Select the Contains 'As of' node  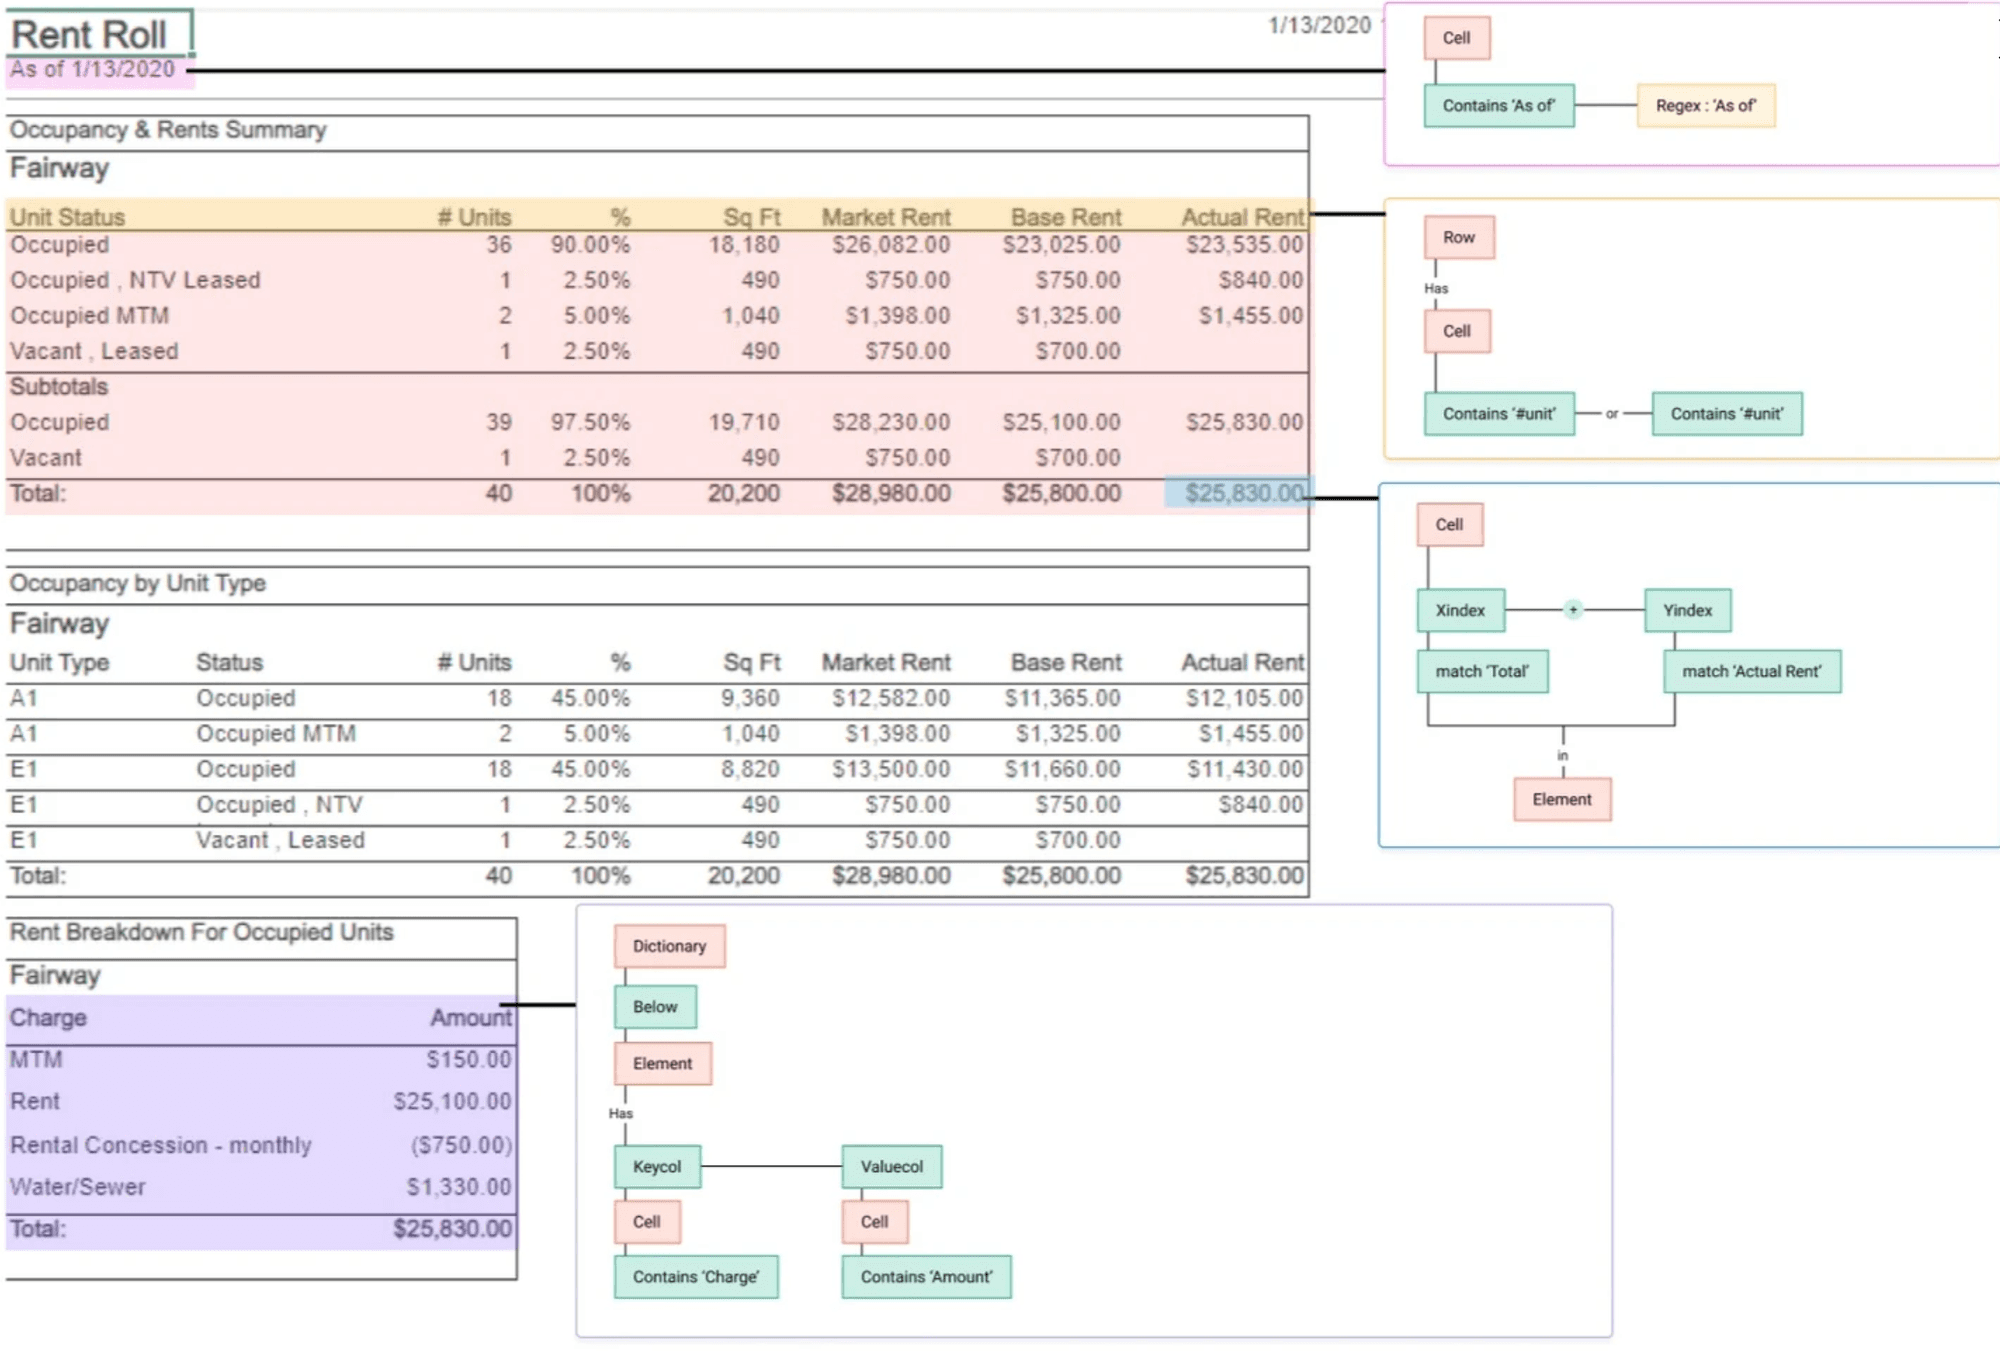click(x=1498, y=105)
